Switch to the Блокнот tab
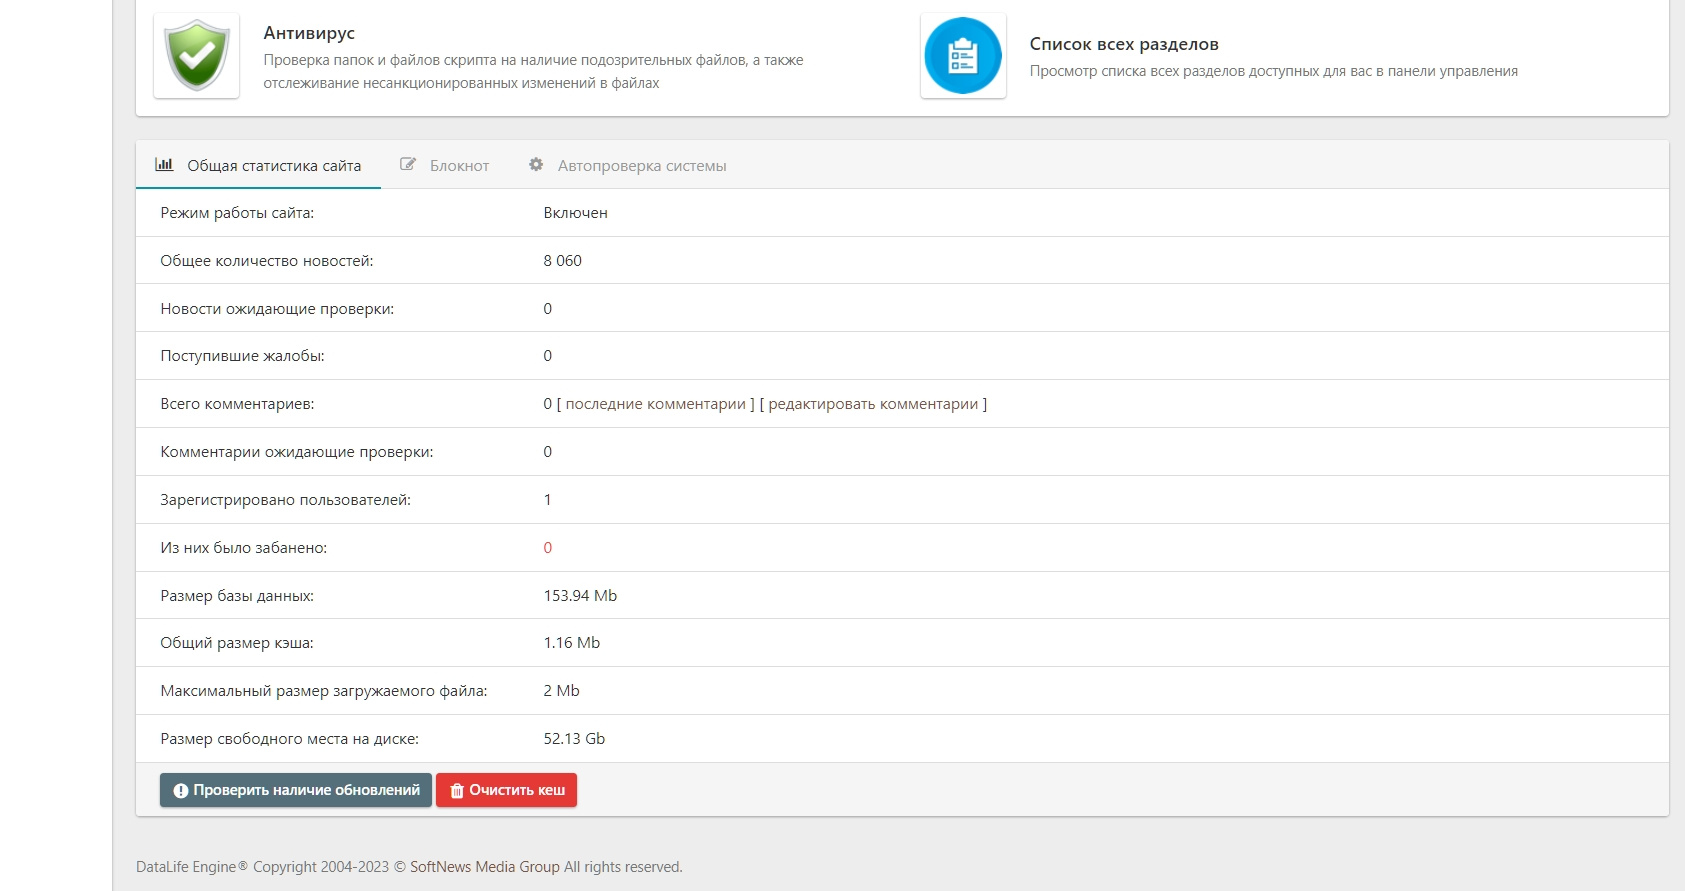Viewport: 1685px width, 891px height. tap(445, 165)
